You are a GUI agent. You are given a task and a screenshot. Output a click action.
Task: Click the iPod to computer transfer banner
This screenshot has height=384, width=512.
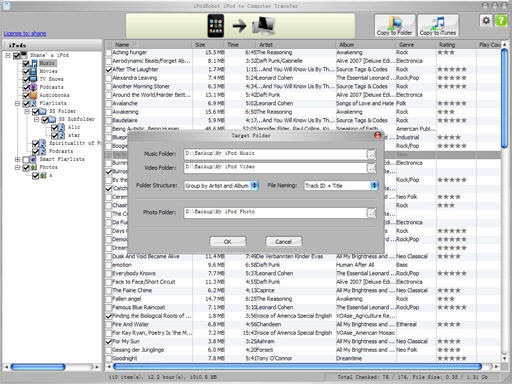pyautogui.click(x=240, y=26)
